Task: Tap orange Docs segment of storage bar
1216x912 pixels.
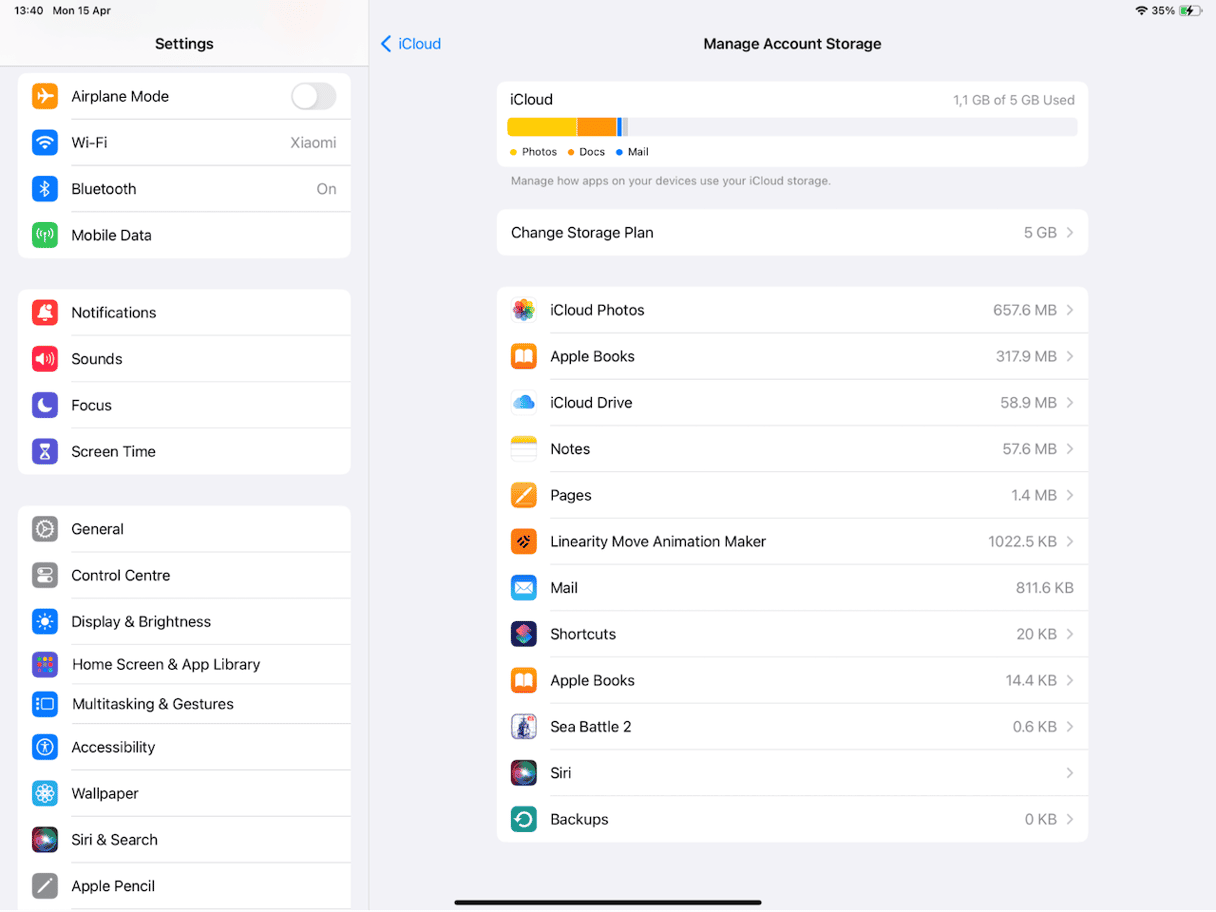Action: click(597, 127)
